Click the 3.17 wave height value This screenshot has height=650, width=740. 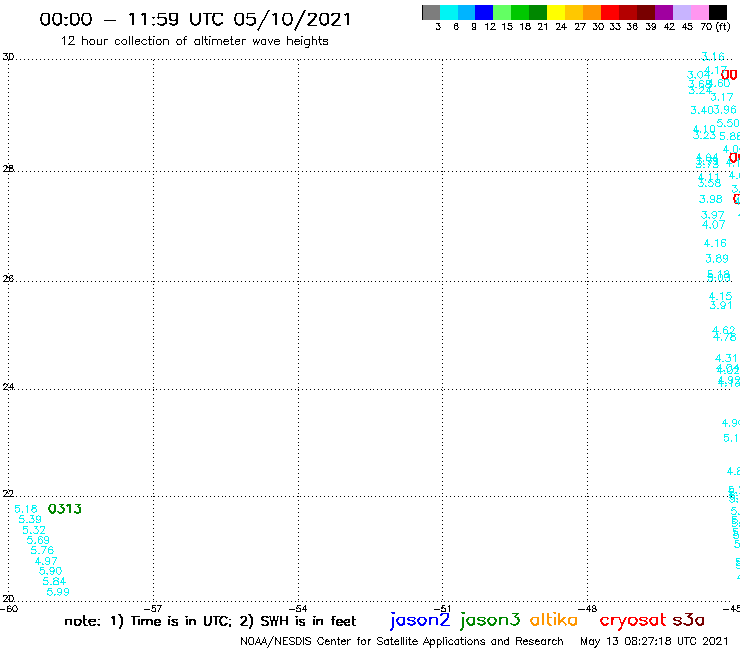[x=722, y=97]
